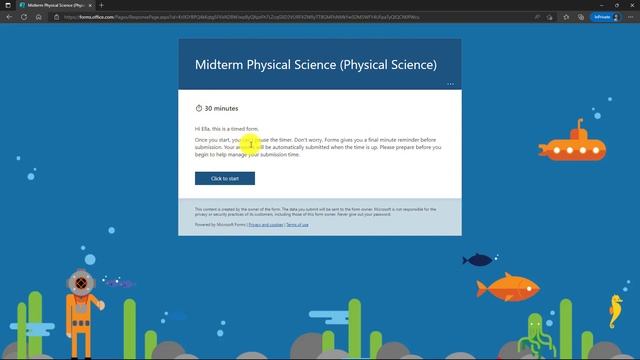Reload the page with the Refresh icon
The image size is (640, 360).
pyautogui.click(x=24, y=17)
